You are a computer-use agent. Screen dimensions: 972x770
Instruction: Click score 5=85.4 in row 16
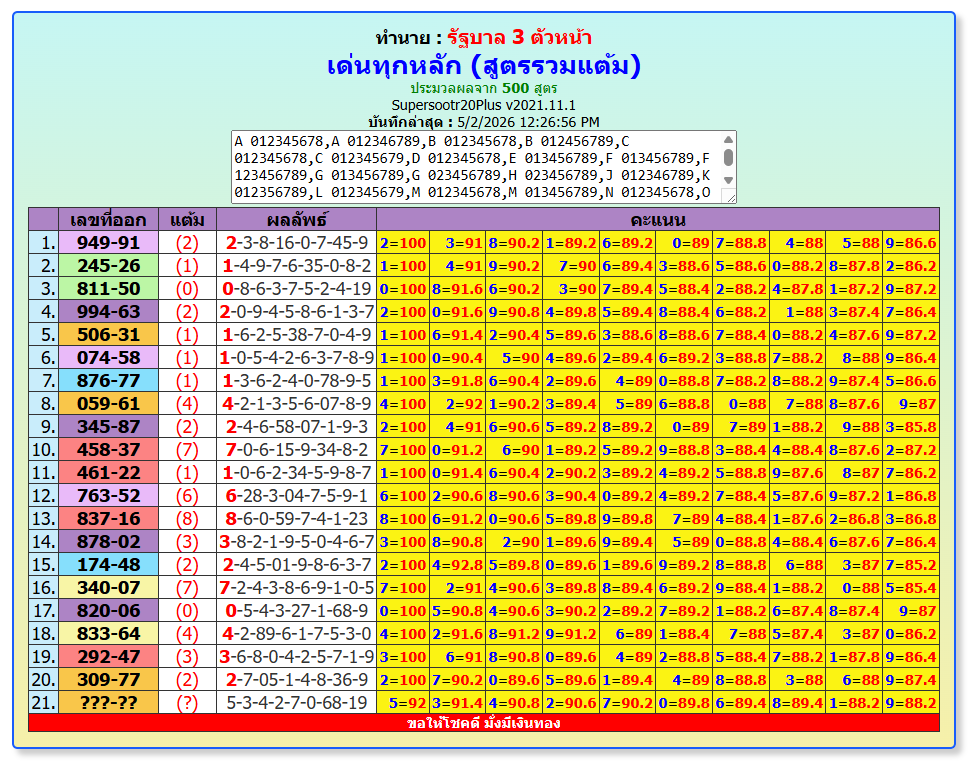(x=911, y=587)
